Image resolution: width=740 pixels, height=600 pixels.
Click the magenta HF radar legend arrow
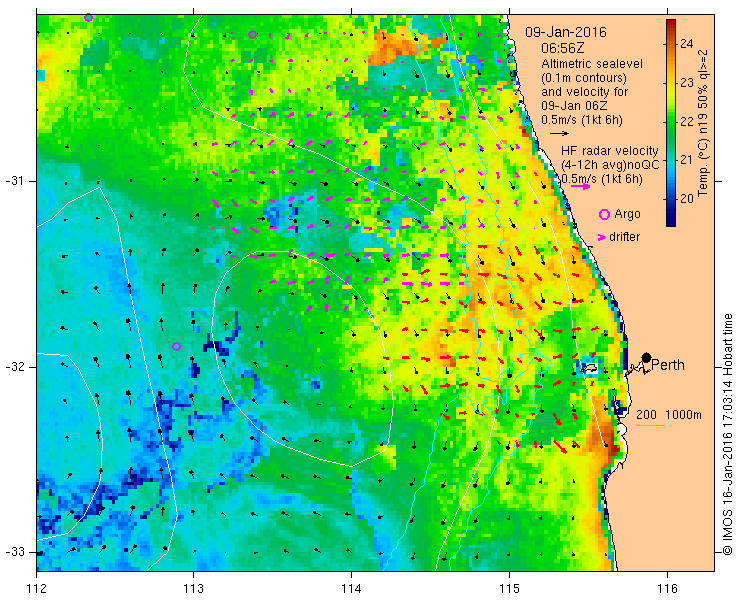pyautogui.click(x=580, y=186)
